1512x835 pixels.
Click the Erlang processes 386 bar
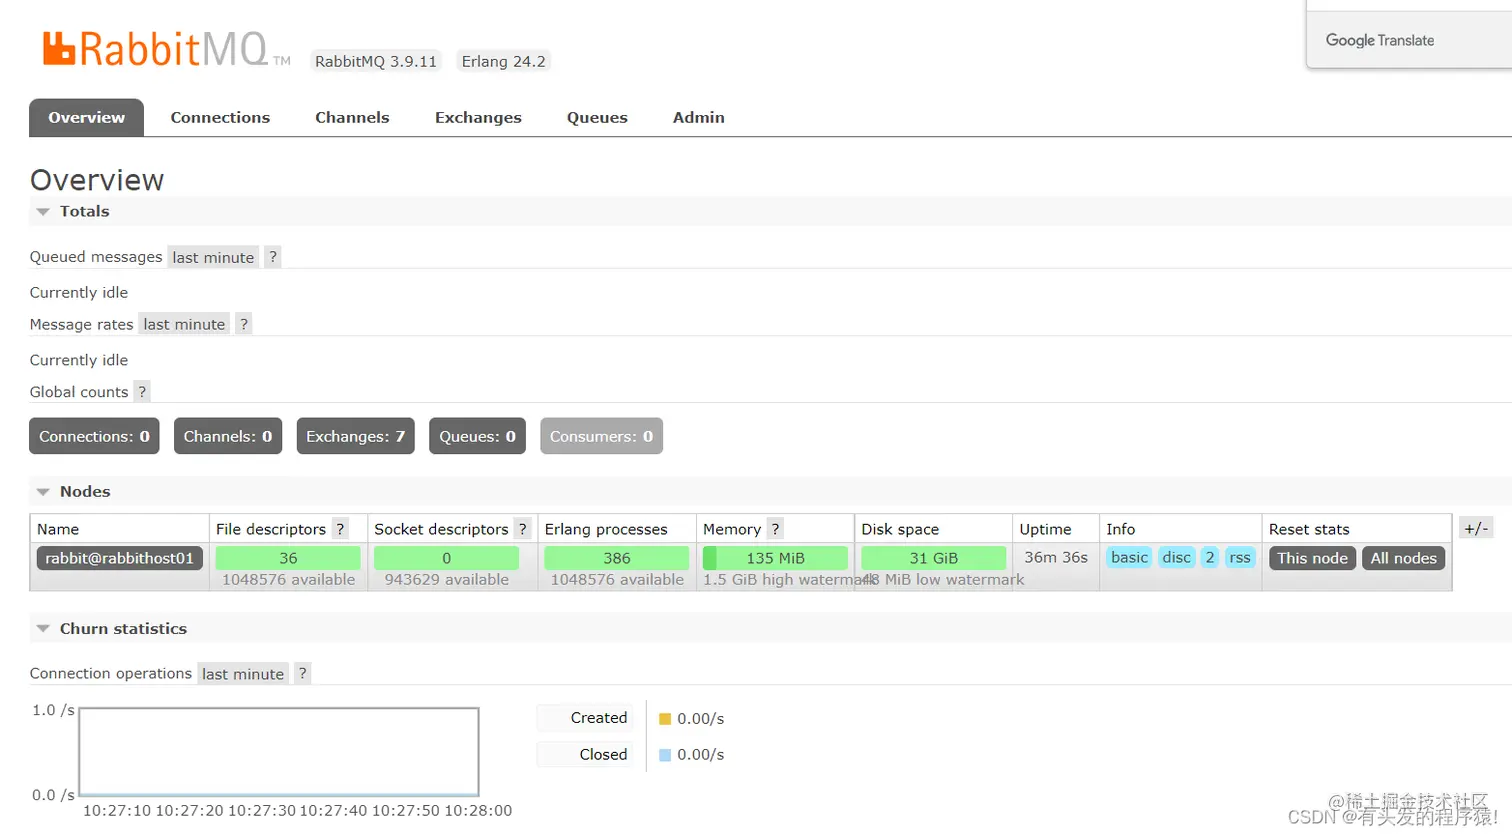[617, 558]
